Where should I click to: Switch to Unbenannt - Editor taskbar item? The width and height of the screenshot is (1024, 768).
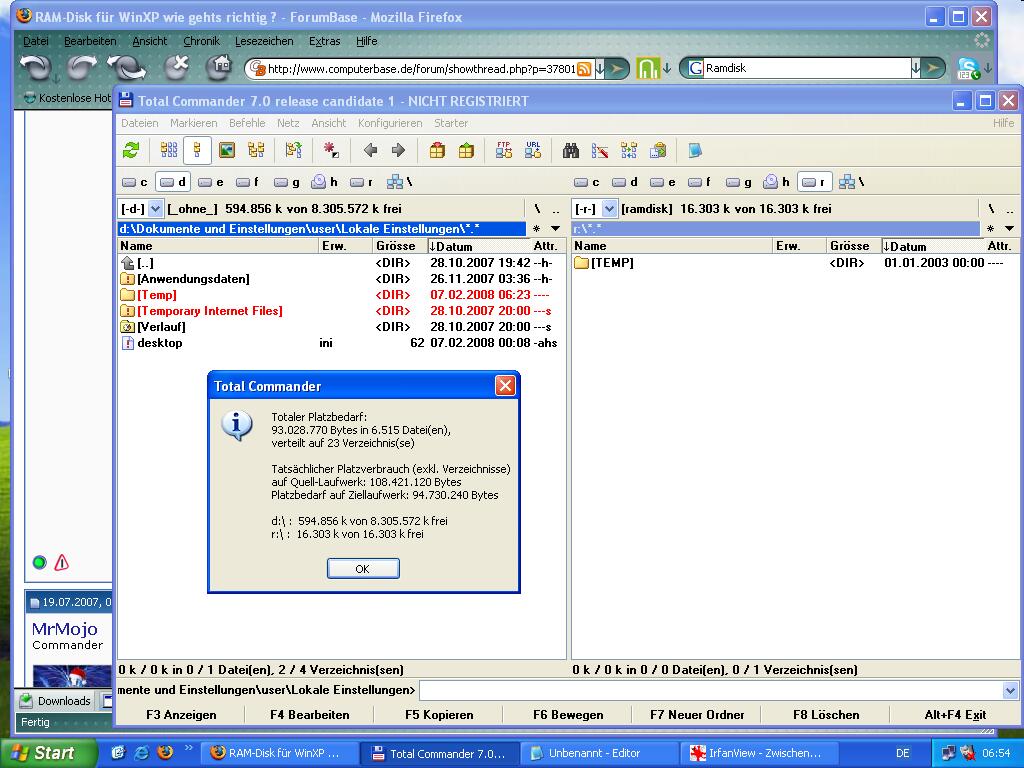[599, 753]
